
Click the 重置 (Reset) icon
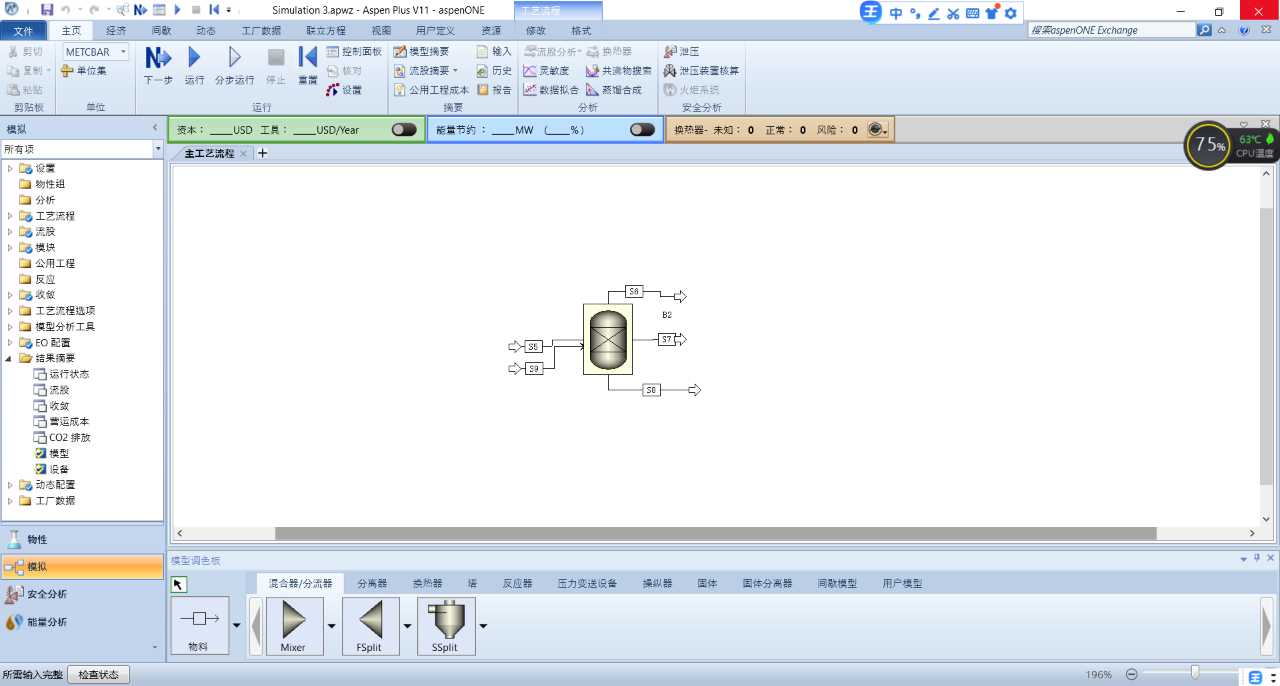(x=308, y=58)
